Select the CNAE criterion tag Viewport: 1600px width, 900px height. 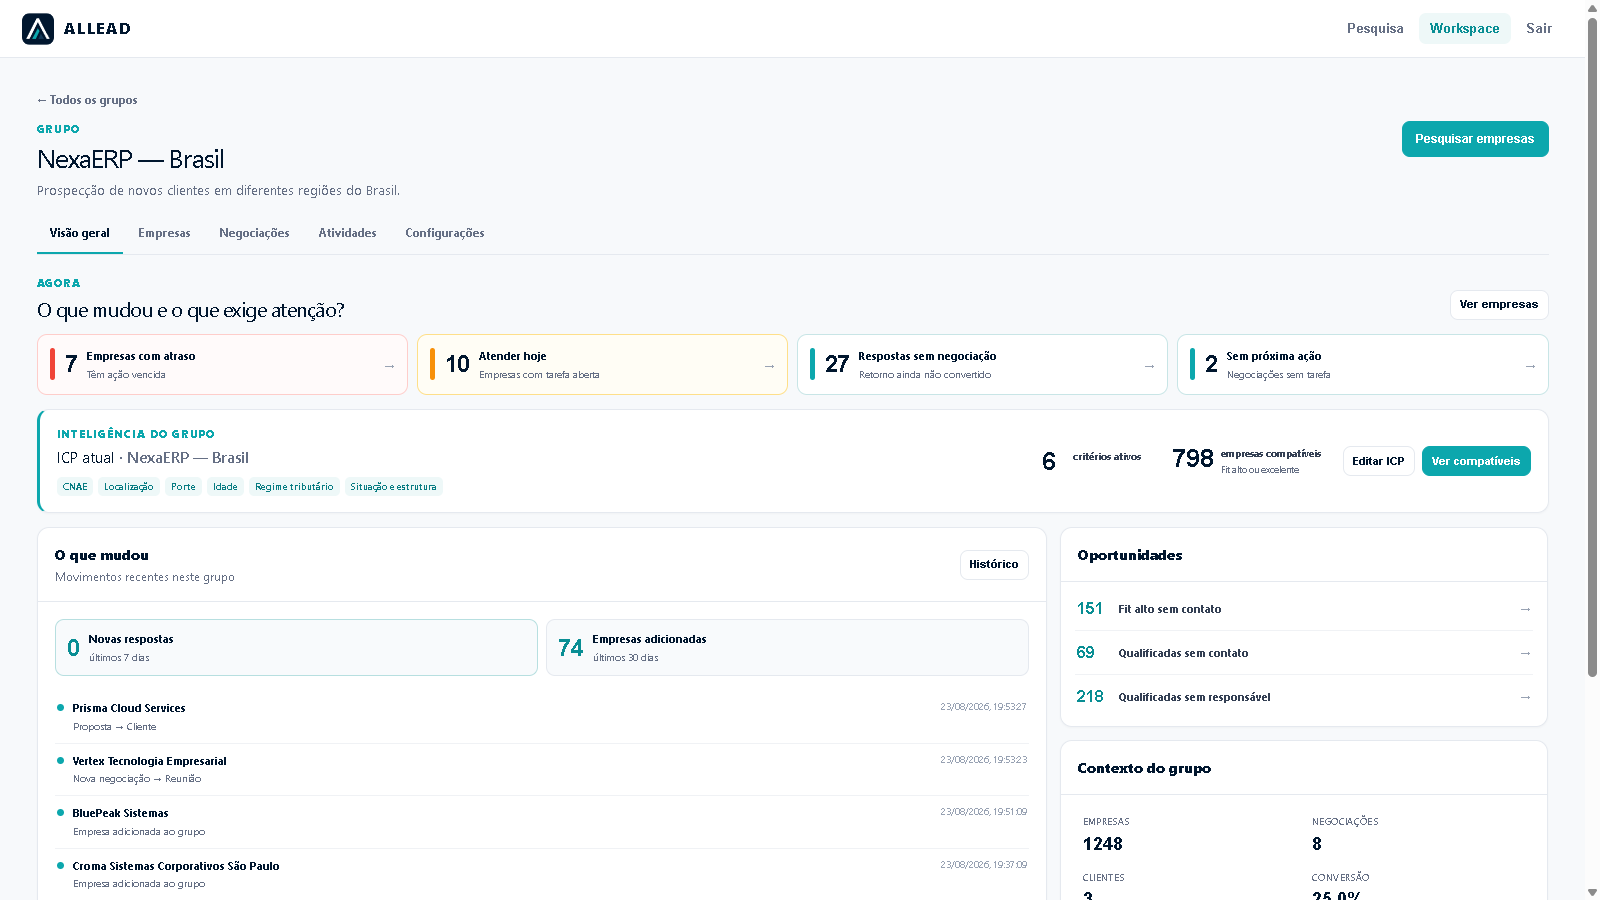[75, 487]
